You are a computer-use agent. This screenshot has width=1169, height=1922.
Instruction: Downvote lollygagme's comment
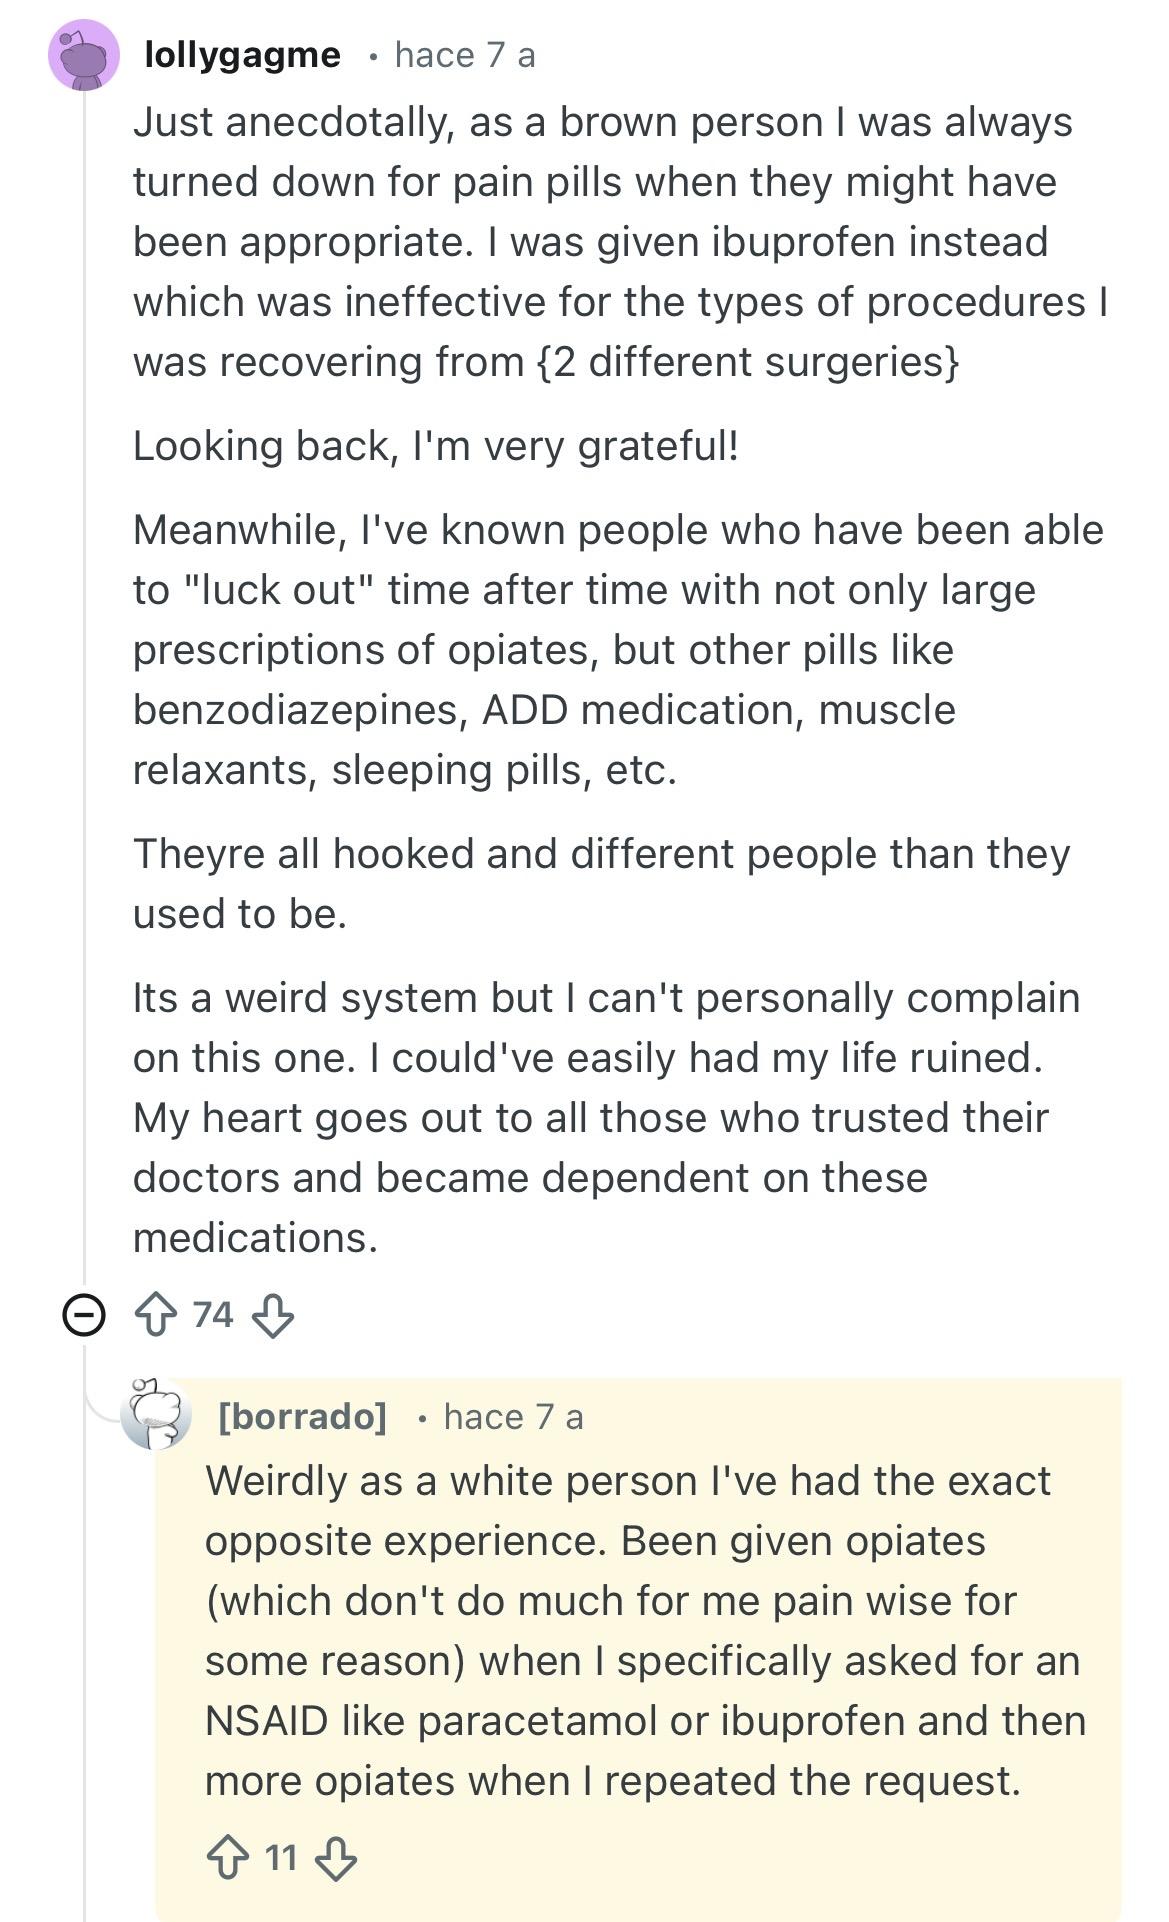(x=272, y=1314)
